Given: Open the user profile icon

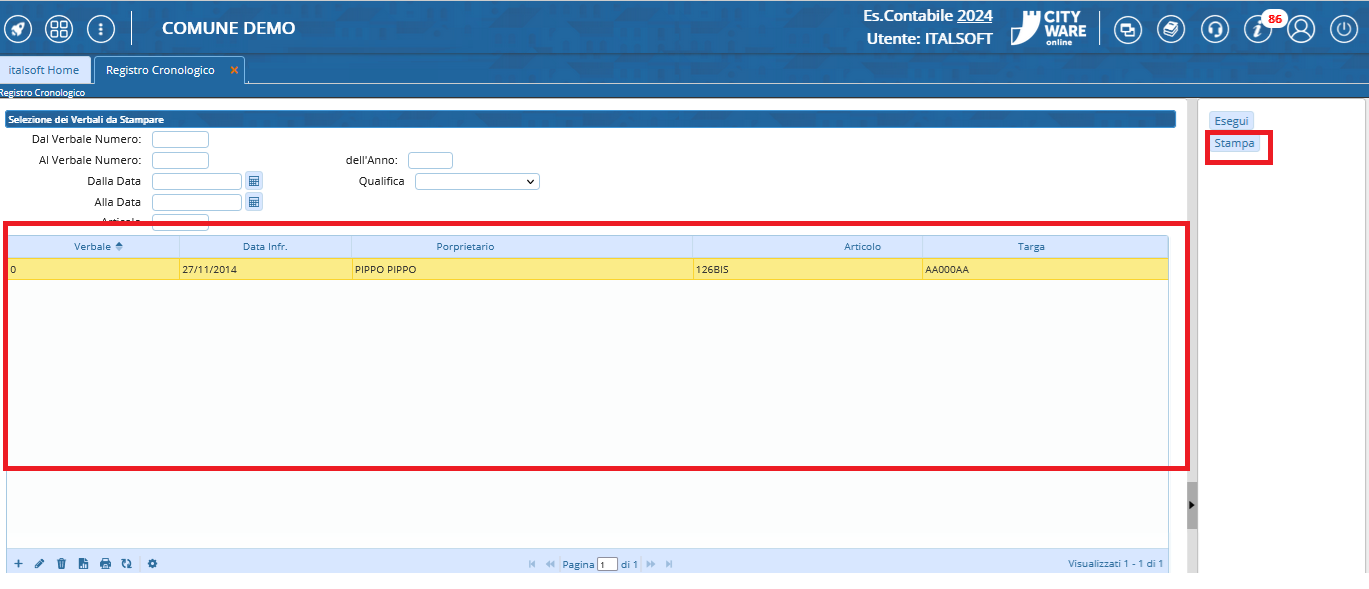Looking at the screenshot, I should pyautogui.click(x=1301, y=29).
